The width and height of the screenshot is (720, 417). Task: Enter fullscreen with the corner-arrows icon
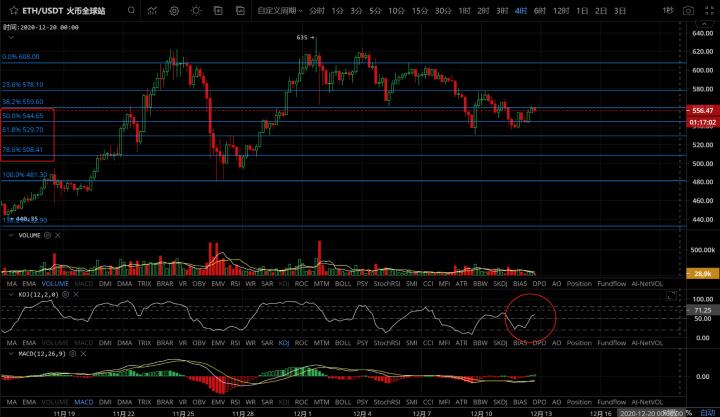(x=709, y=11)
